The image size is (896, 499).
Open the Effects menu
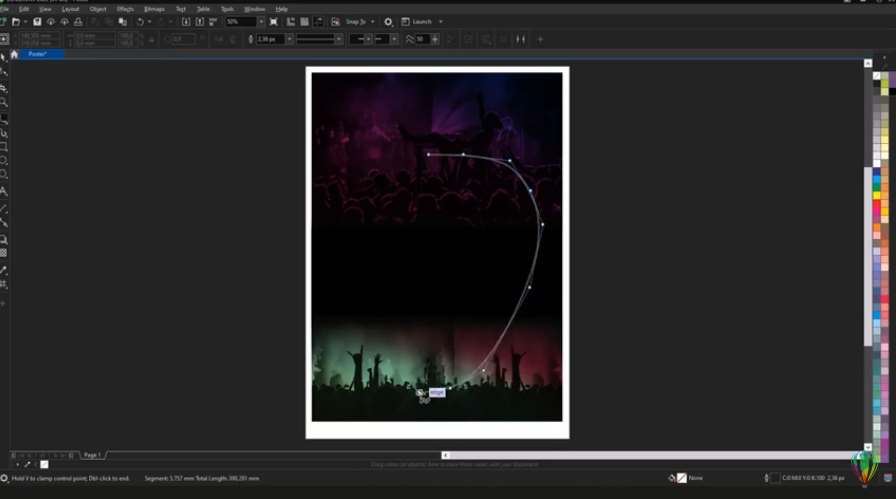coord(125,9)
